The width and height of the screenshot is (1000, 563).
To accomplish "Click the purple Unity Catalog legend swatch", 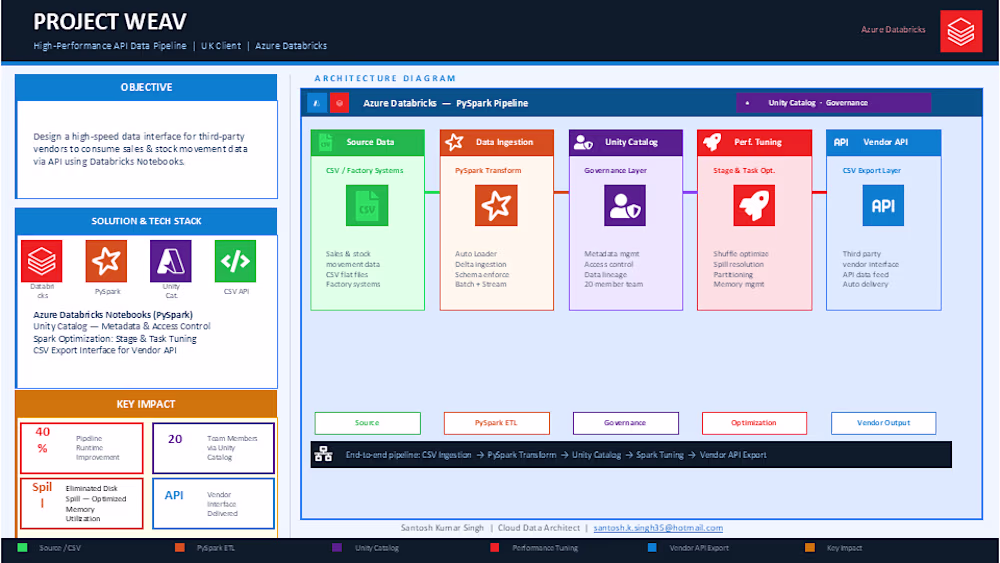I will 337,547.
